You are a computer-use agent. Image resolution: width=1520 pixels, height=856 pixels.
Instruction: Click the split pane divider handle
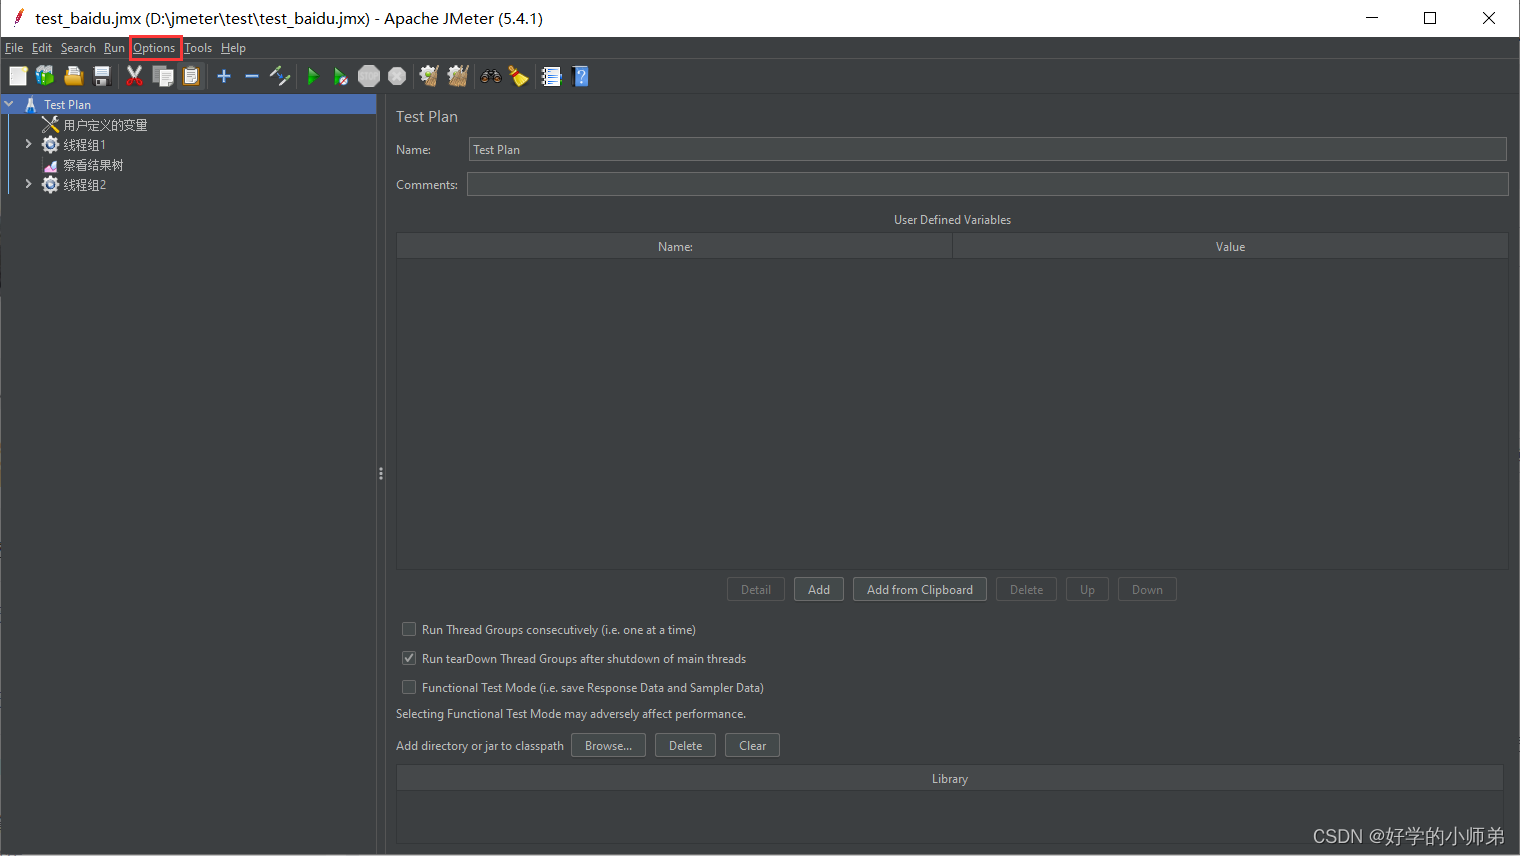[x=381, y=473]
